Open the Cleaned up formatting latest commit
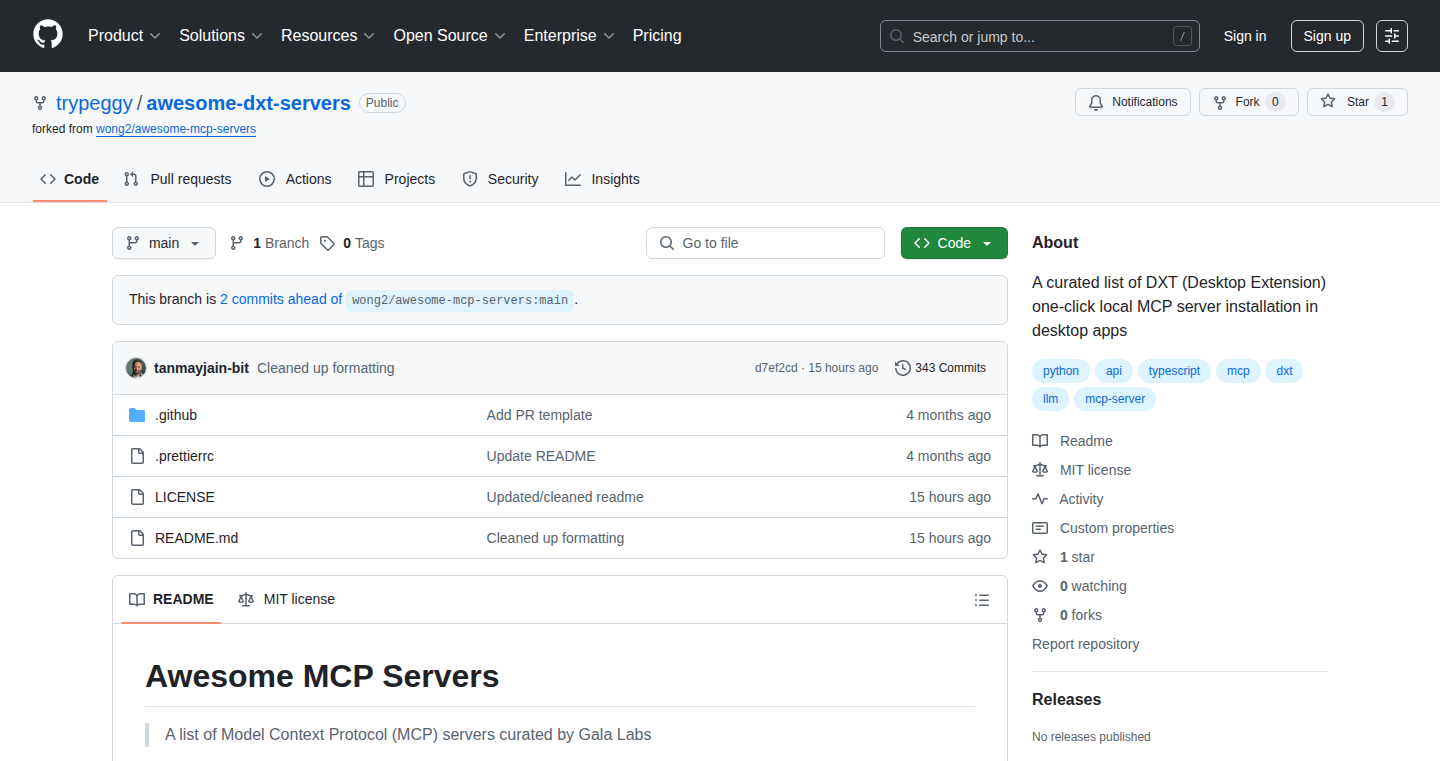This screenshot has height=761, width=1440. tap(326, 368)
